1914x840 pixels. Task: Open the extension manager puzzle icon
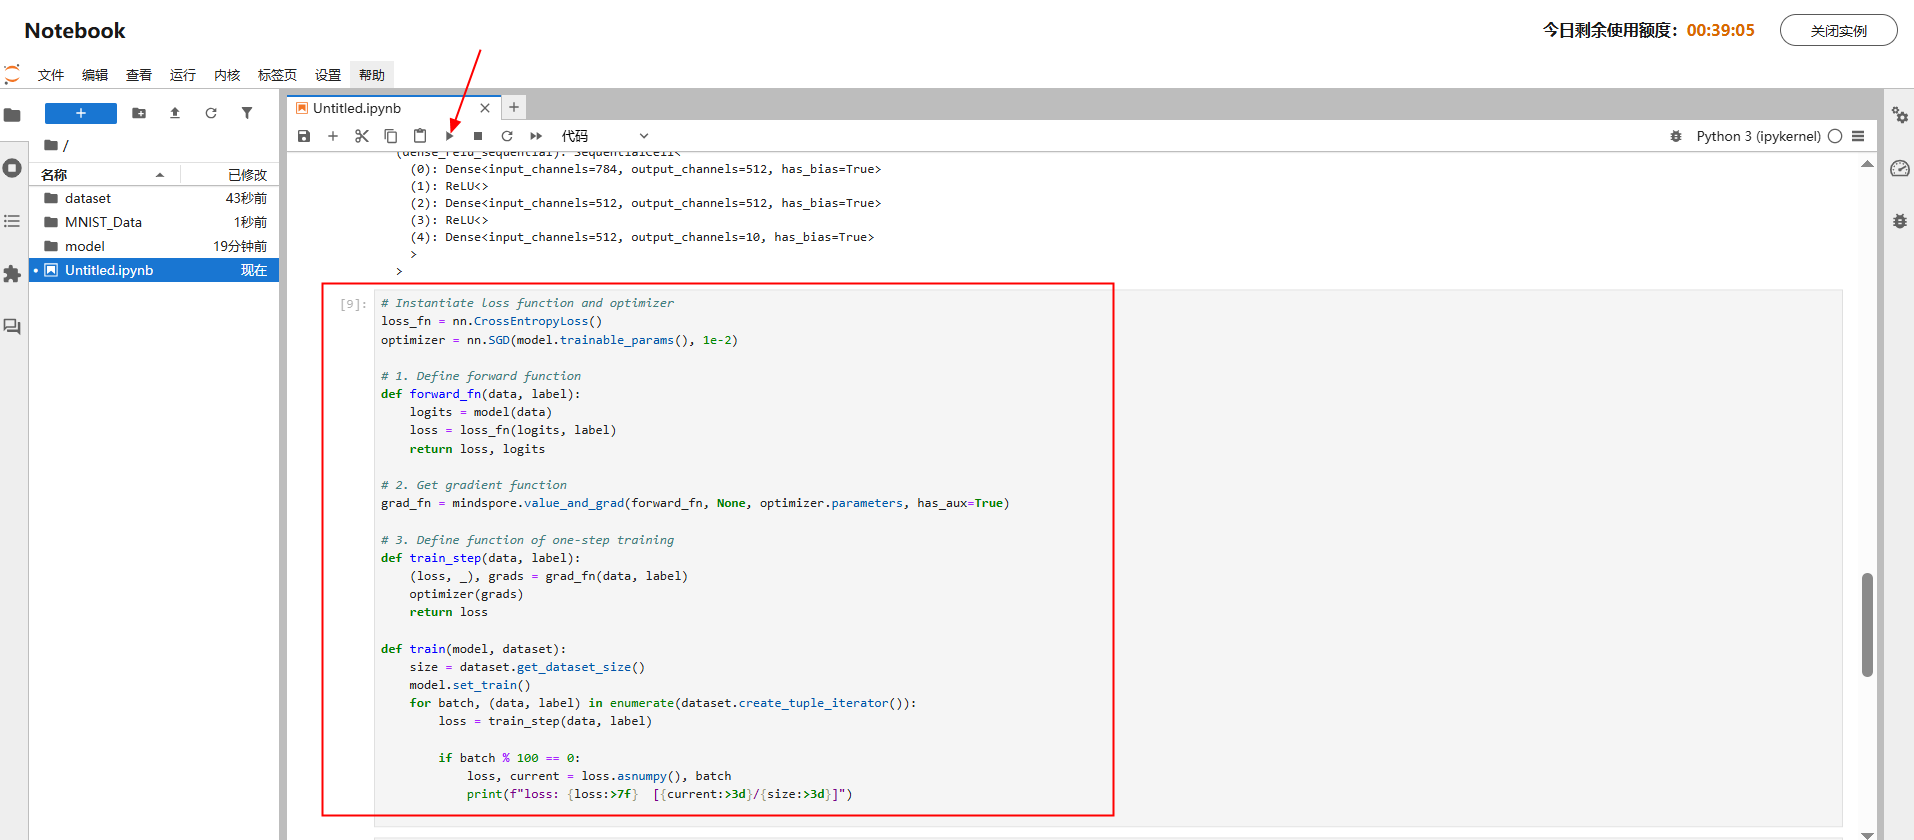(12, 274)
